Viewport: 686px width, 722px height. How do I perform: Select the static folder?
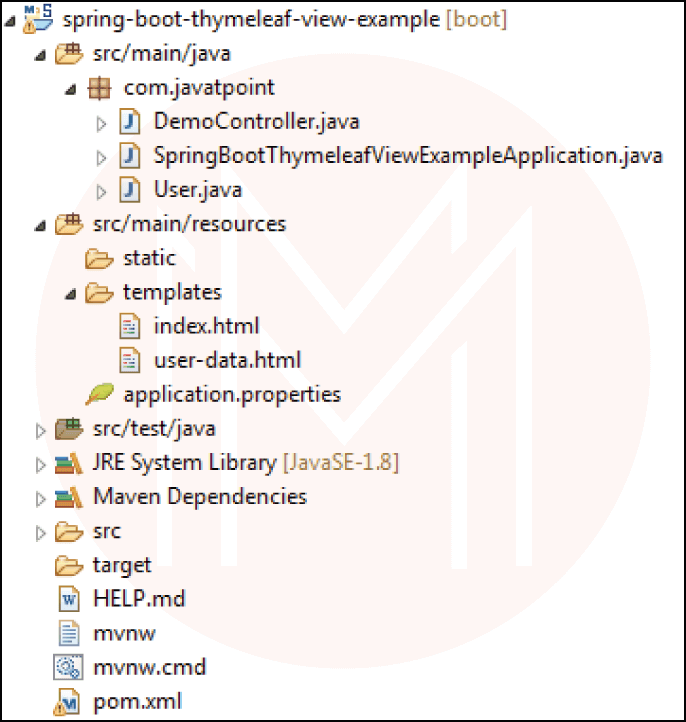(x=149, y=258)
